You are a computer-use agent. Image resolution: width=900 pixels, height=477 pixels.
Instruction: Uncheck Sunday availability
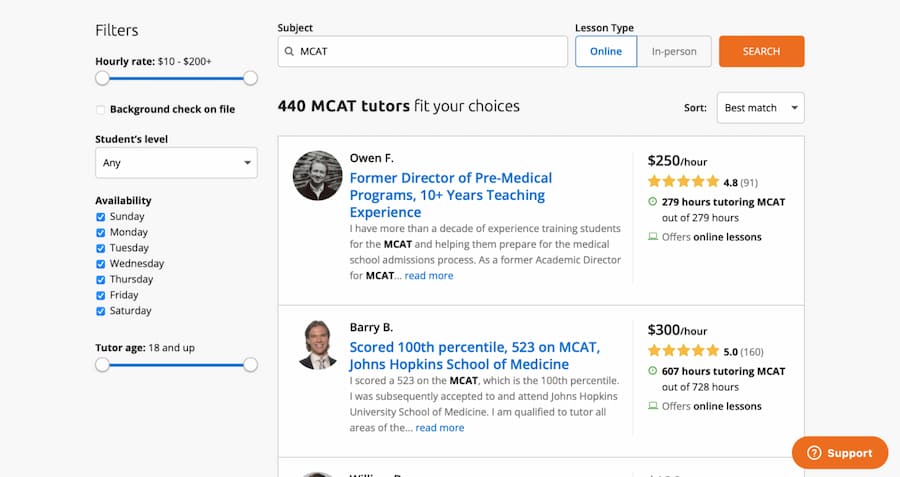pyautogui.click(x=100, y=216)
